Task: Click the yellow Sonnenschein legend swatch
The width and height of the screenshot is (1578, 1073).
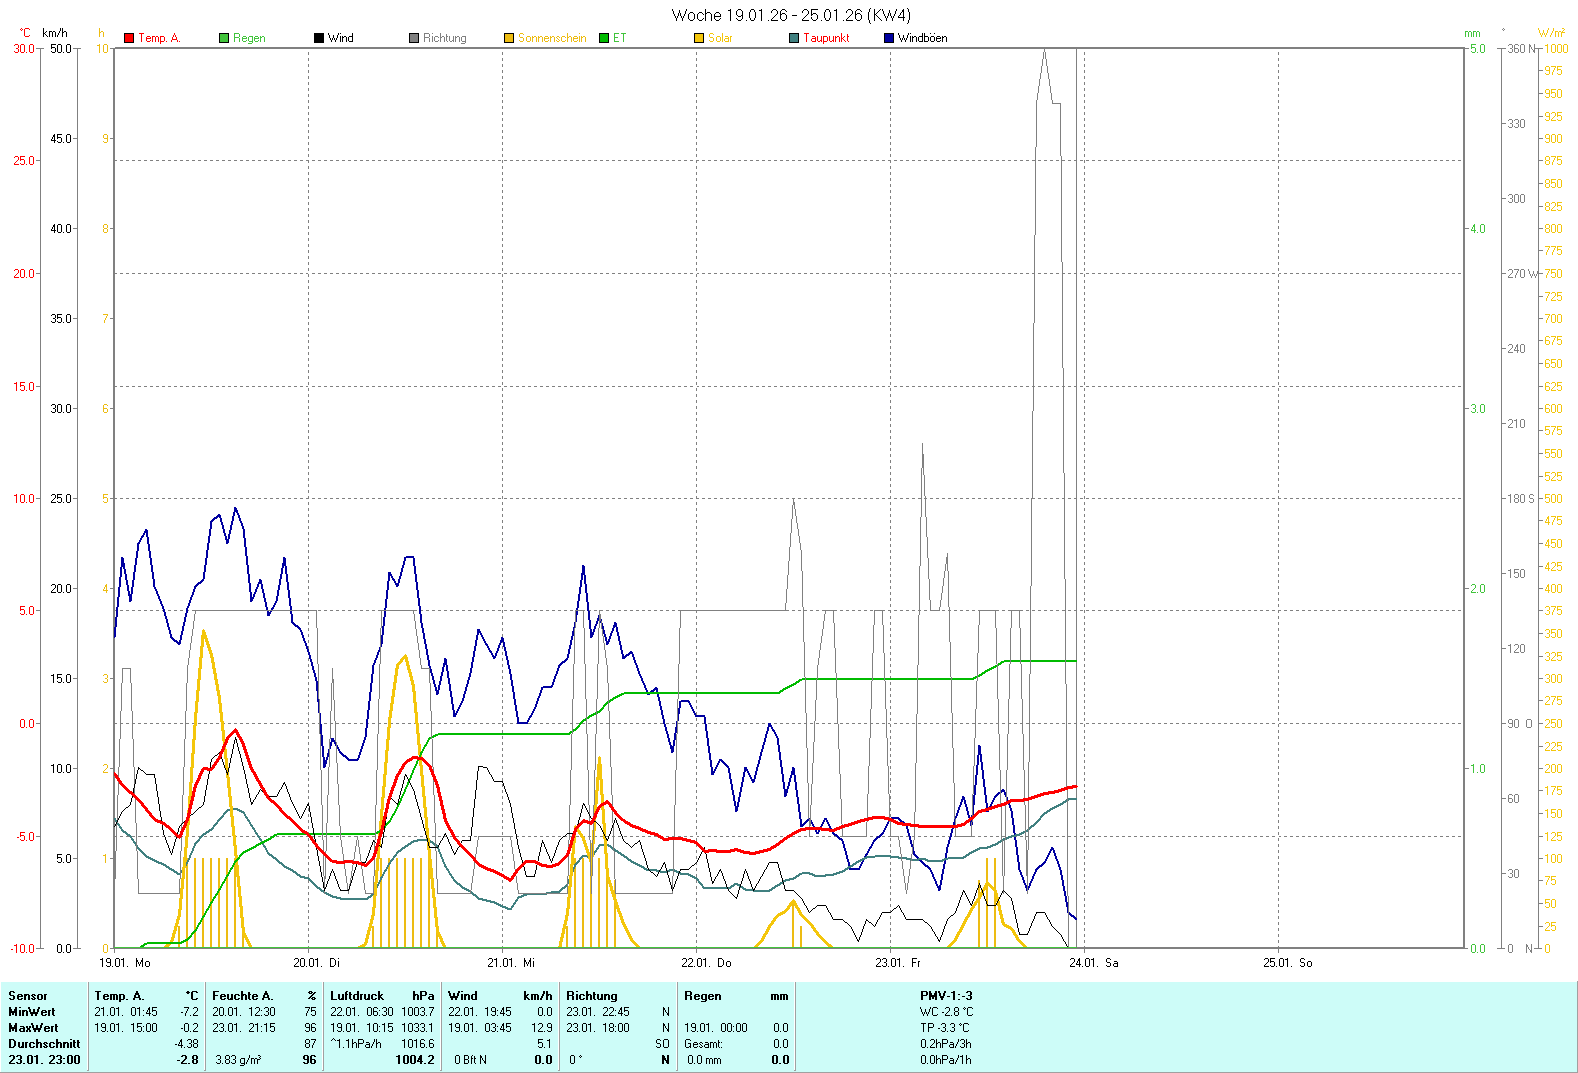Action: pyautogui.click(x=509, y=38)
